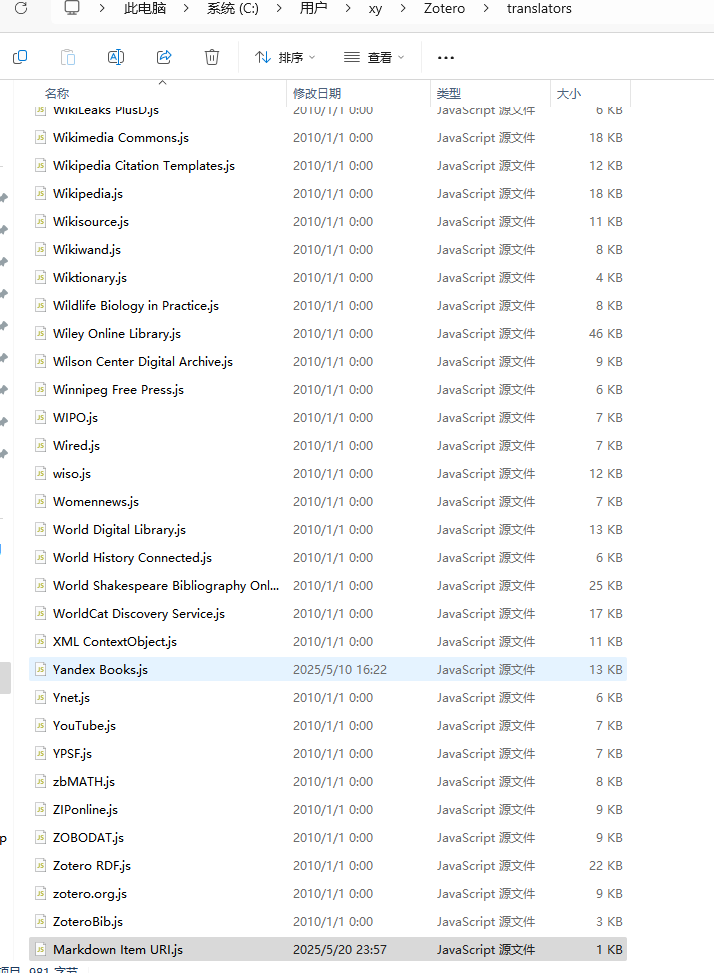The width and height of the screenshot is (714, 973).
Task: Select World Shakespeare Bibliography file name
Action: pyautogui.click(x=166, y=586)
